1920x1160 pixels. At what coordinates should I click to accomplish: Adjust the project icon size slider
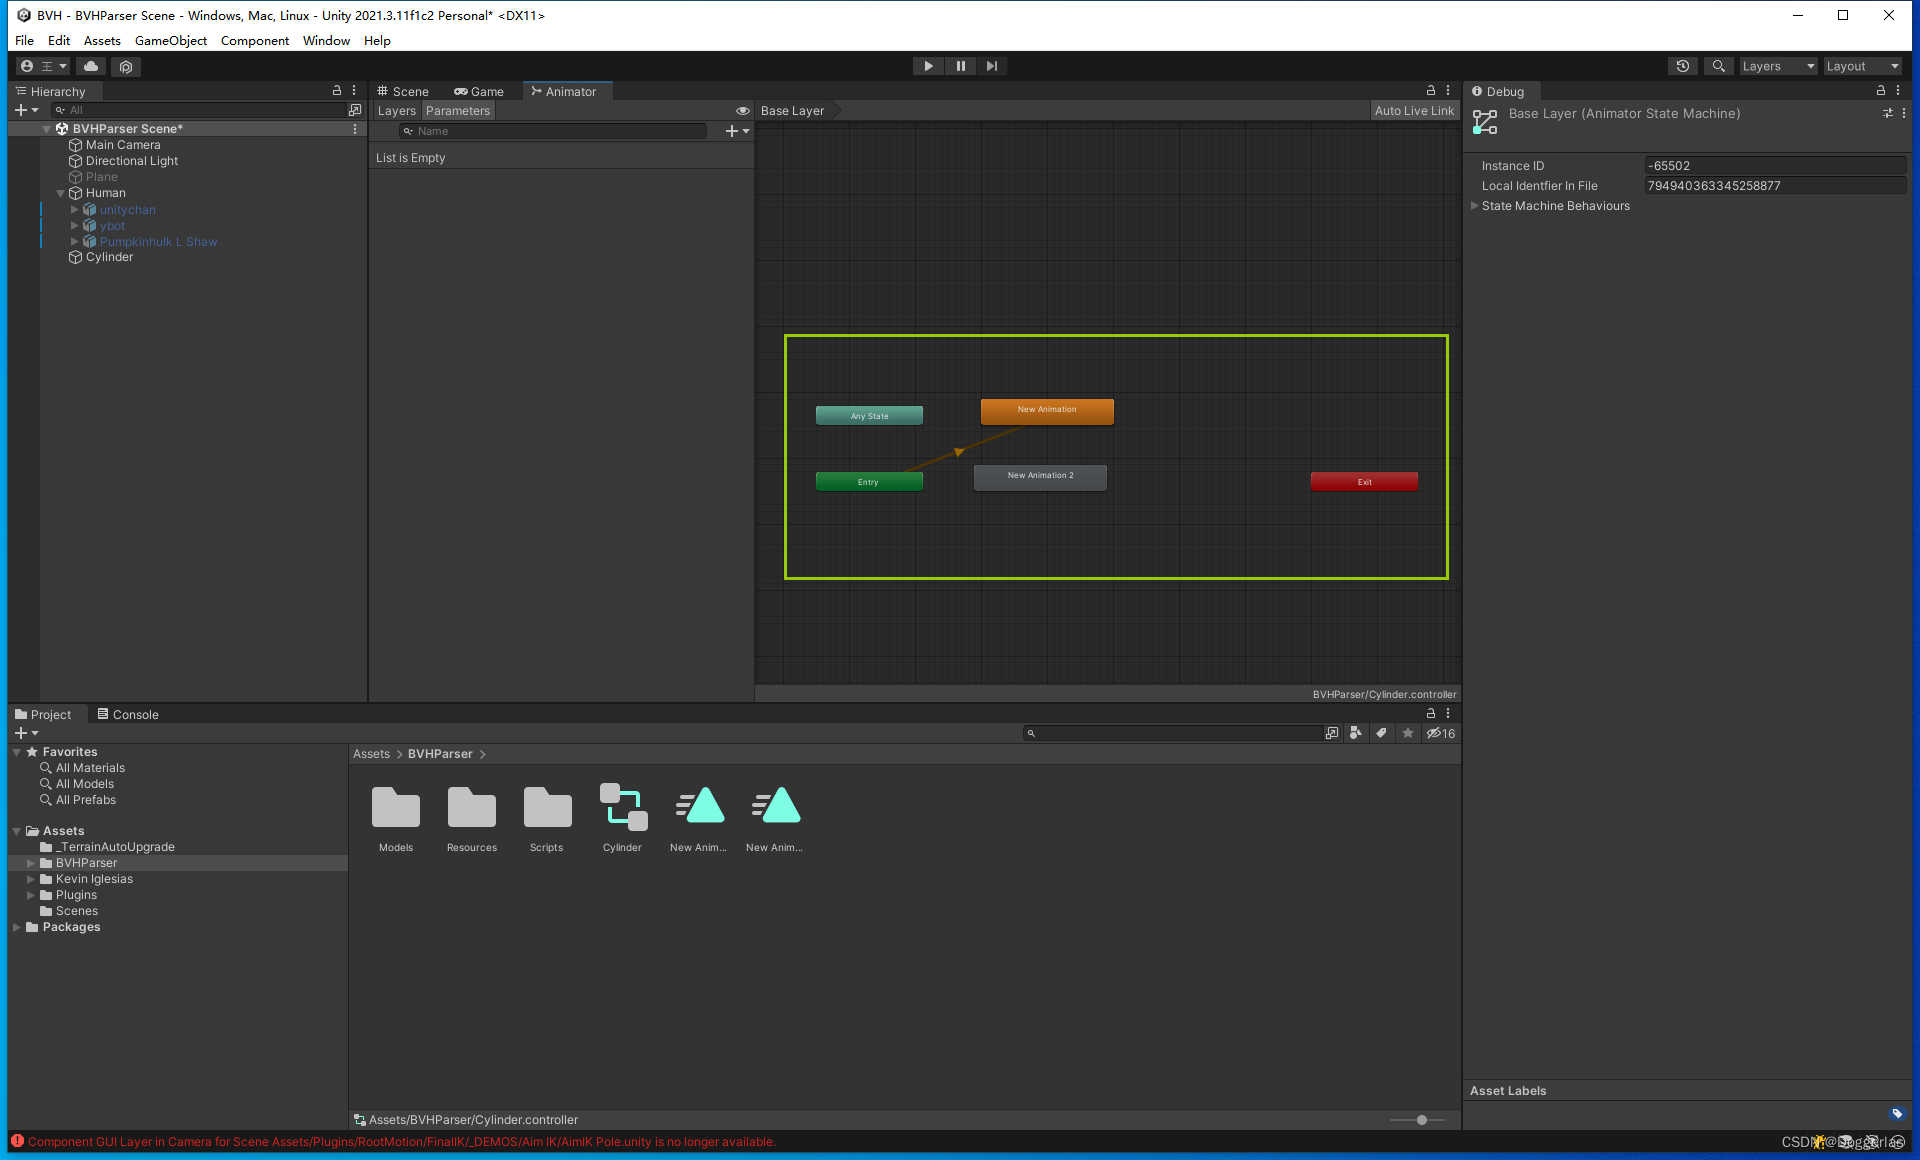click(1421, 1120)
